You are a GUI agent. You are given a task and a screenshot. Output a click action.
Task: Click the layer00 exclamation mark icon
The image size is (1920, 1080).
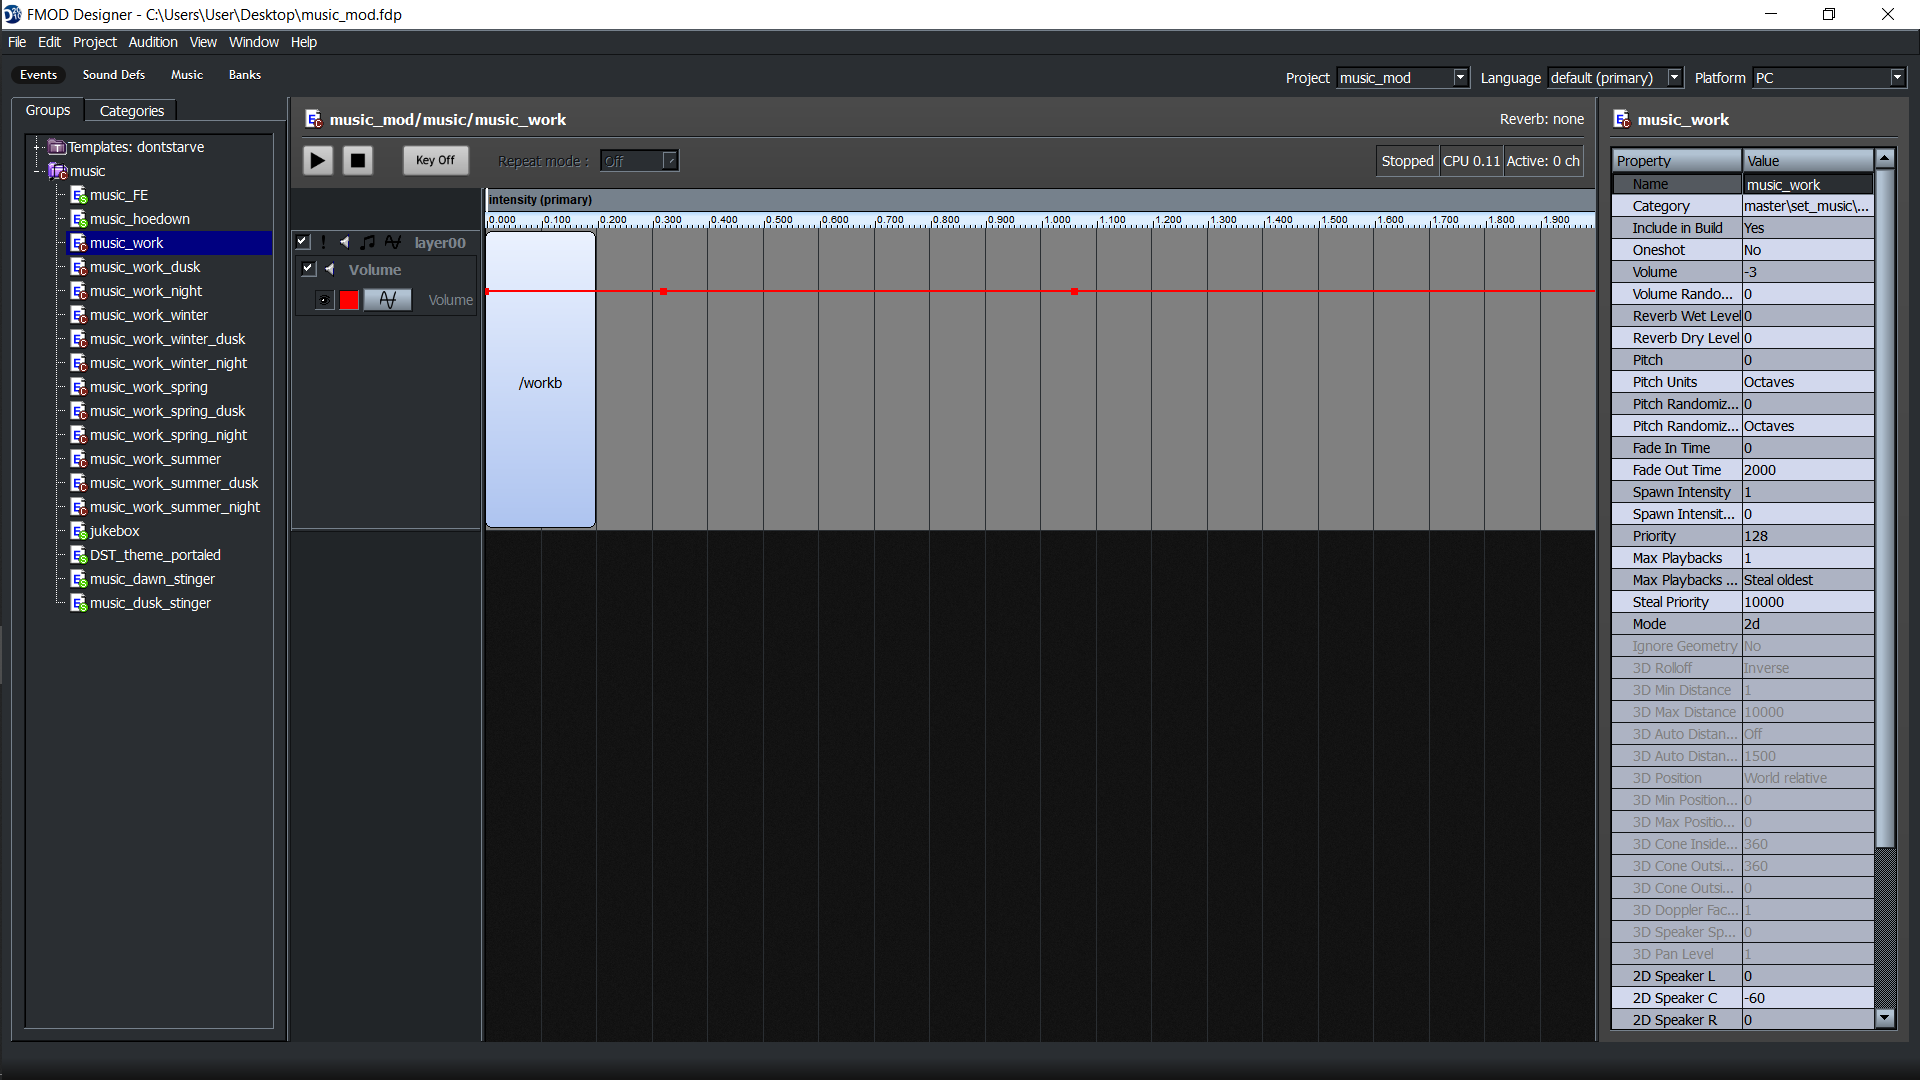coord(324,242)
